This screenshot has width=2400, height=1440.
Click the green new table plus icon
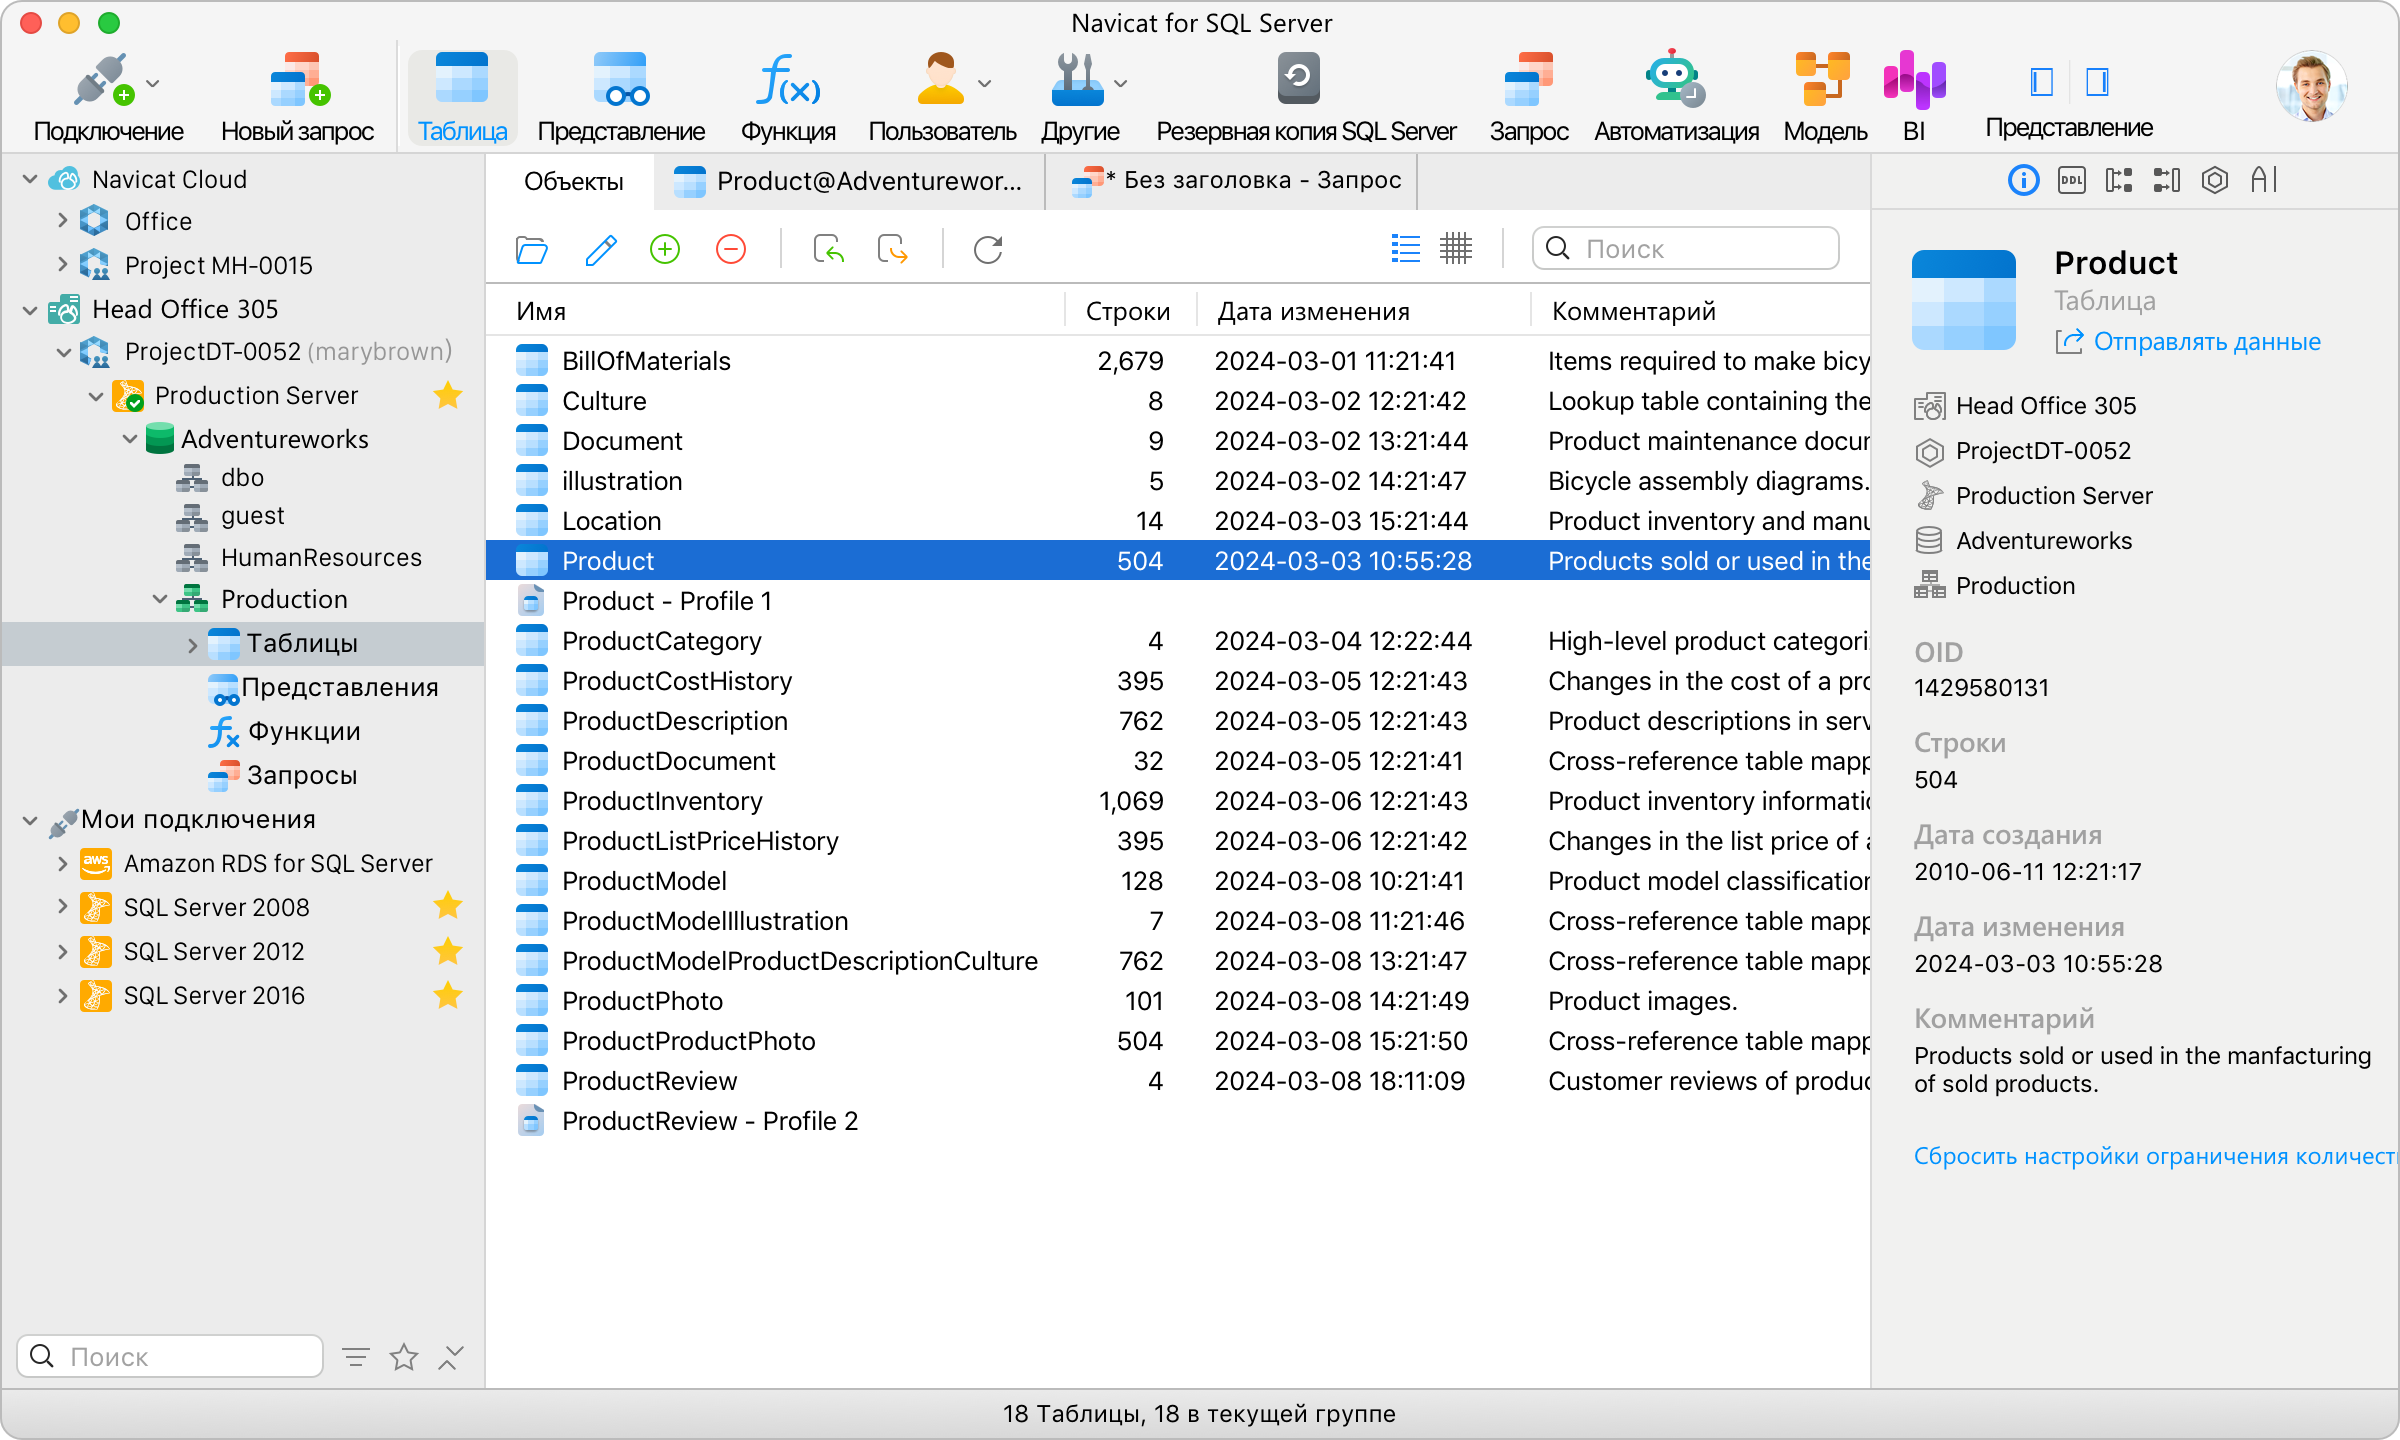tap(665, 249)
